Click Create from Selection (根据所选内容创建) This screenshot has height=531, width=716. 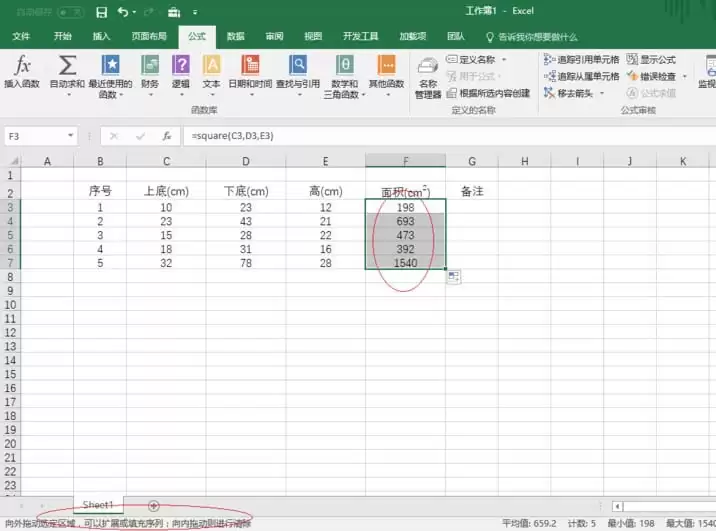coord(488,93)
